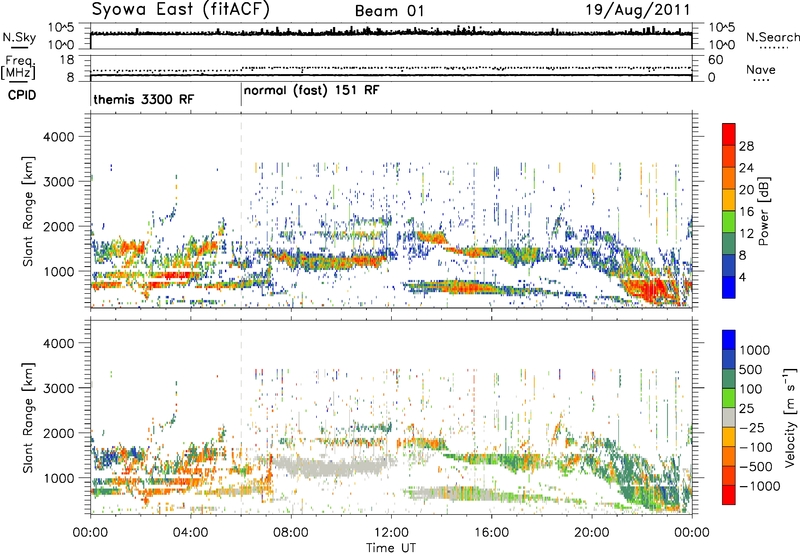Click the power panel 'Slant Range [km]' label
The width and height of the screenshot is (800, 554).
click(x=28, y=211)
